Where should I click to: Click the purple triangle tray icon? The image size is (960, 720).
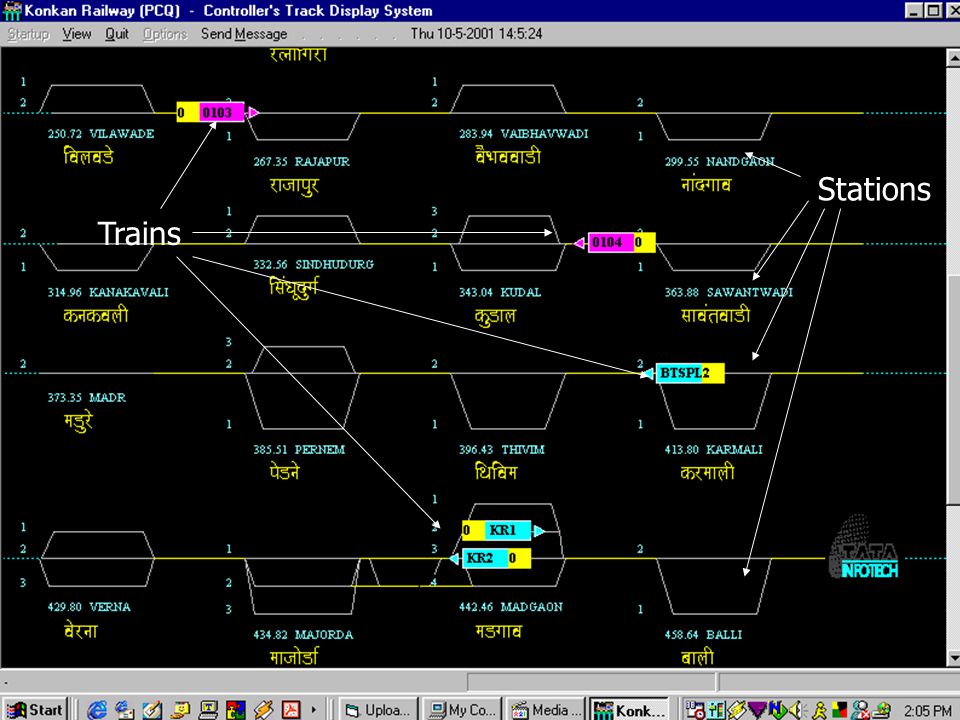click(757, 710)
